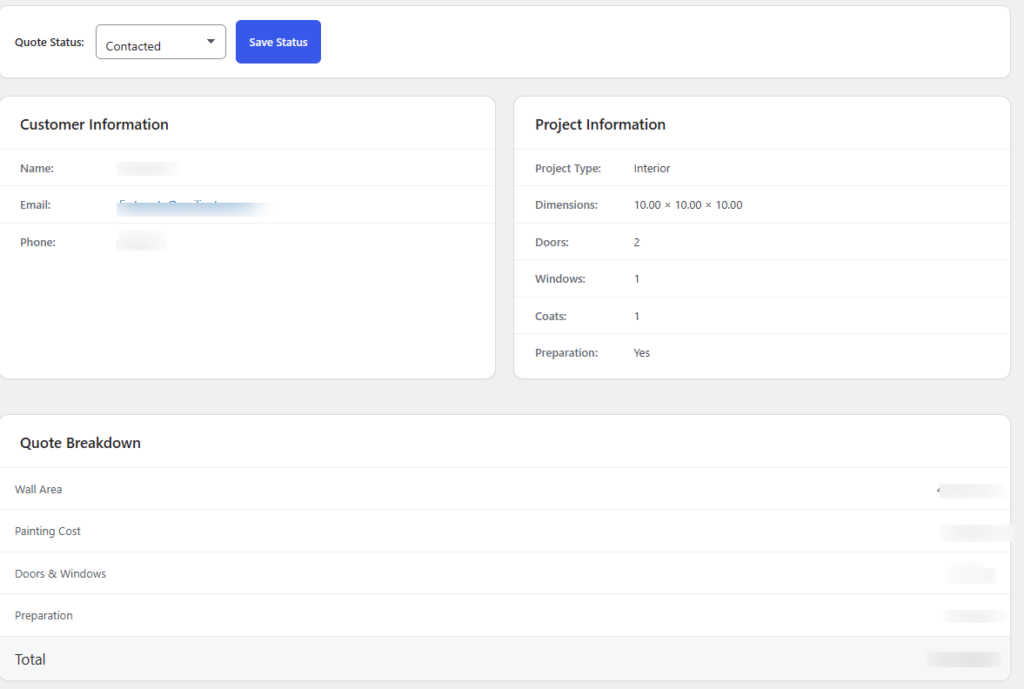Select the Windows value 1

pos(637,279)
